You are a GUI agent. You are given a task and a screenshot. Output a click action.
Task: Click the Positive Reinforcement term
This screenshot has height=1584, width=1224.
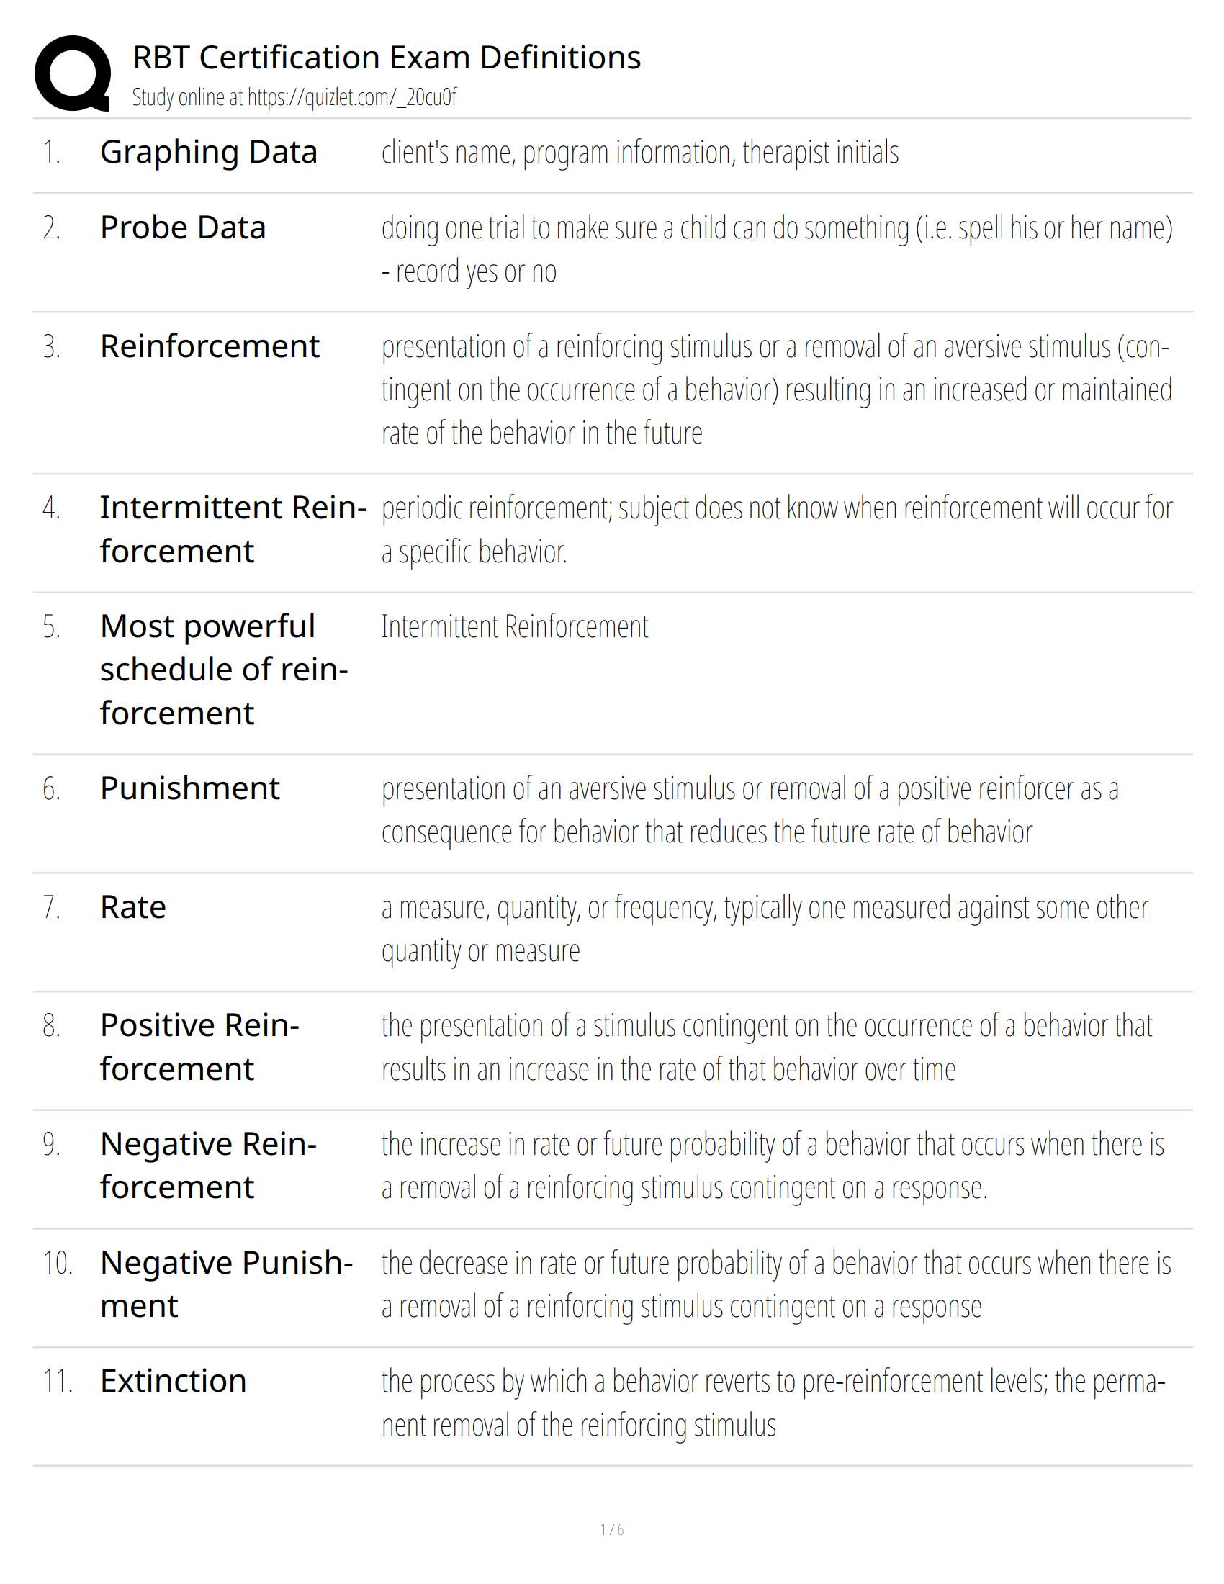coord(199,1047)
